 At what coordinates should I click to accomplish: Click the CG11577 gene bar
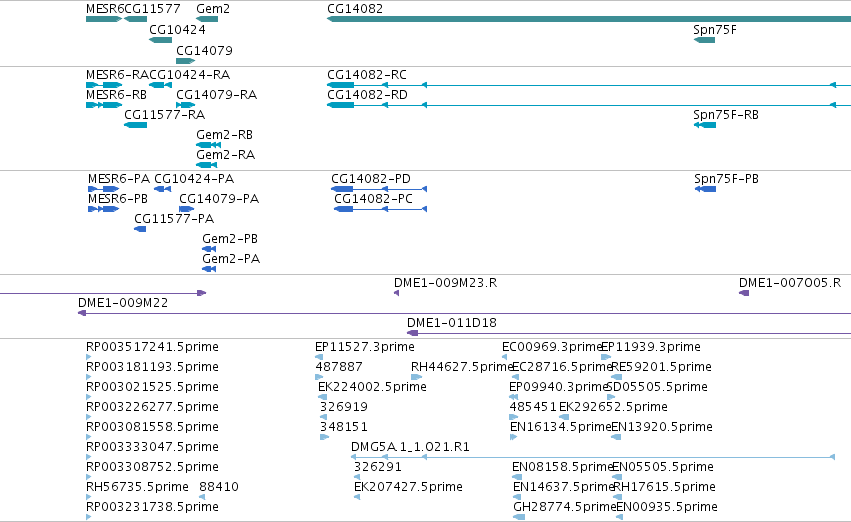pyautogui.click(x=135, y=19)
